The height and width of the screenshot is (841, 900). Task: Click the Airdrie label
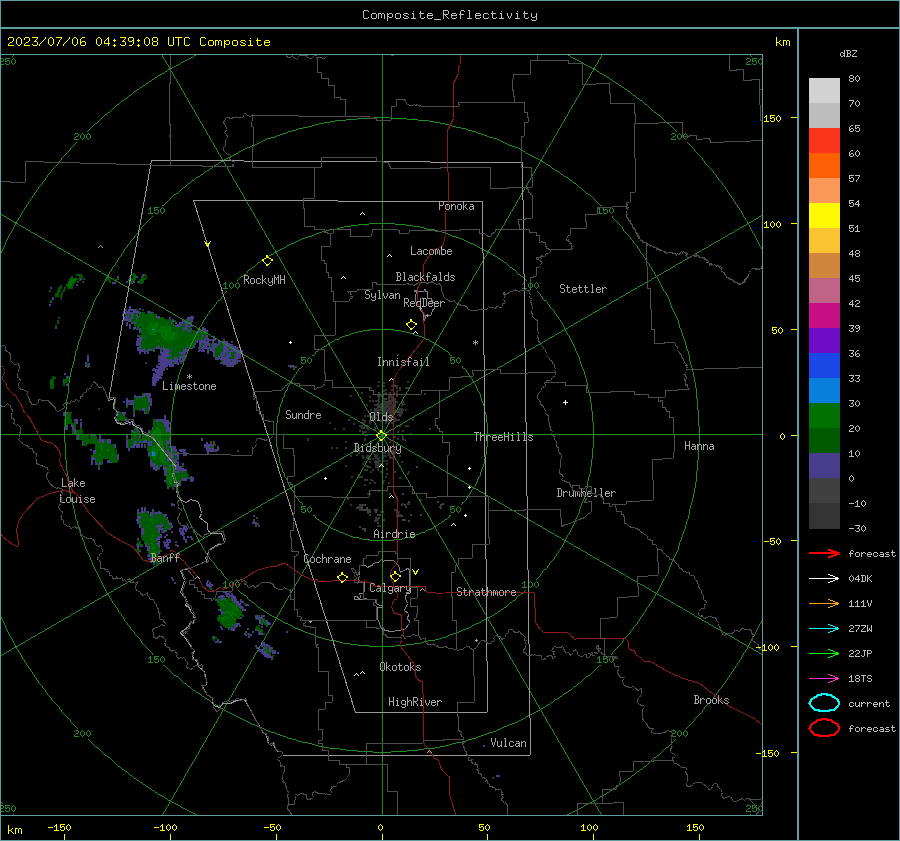[394, 534]
